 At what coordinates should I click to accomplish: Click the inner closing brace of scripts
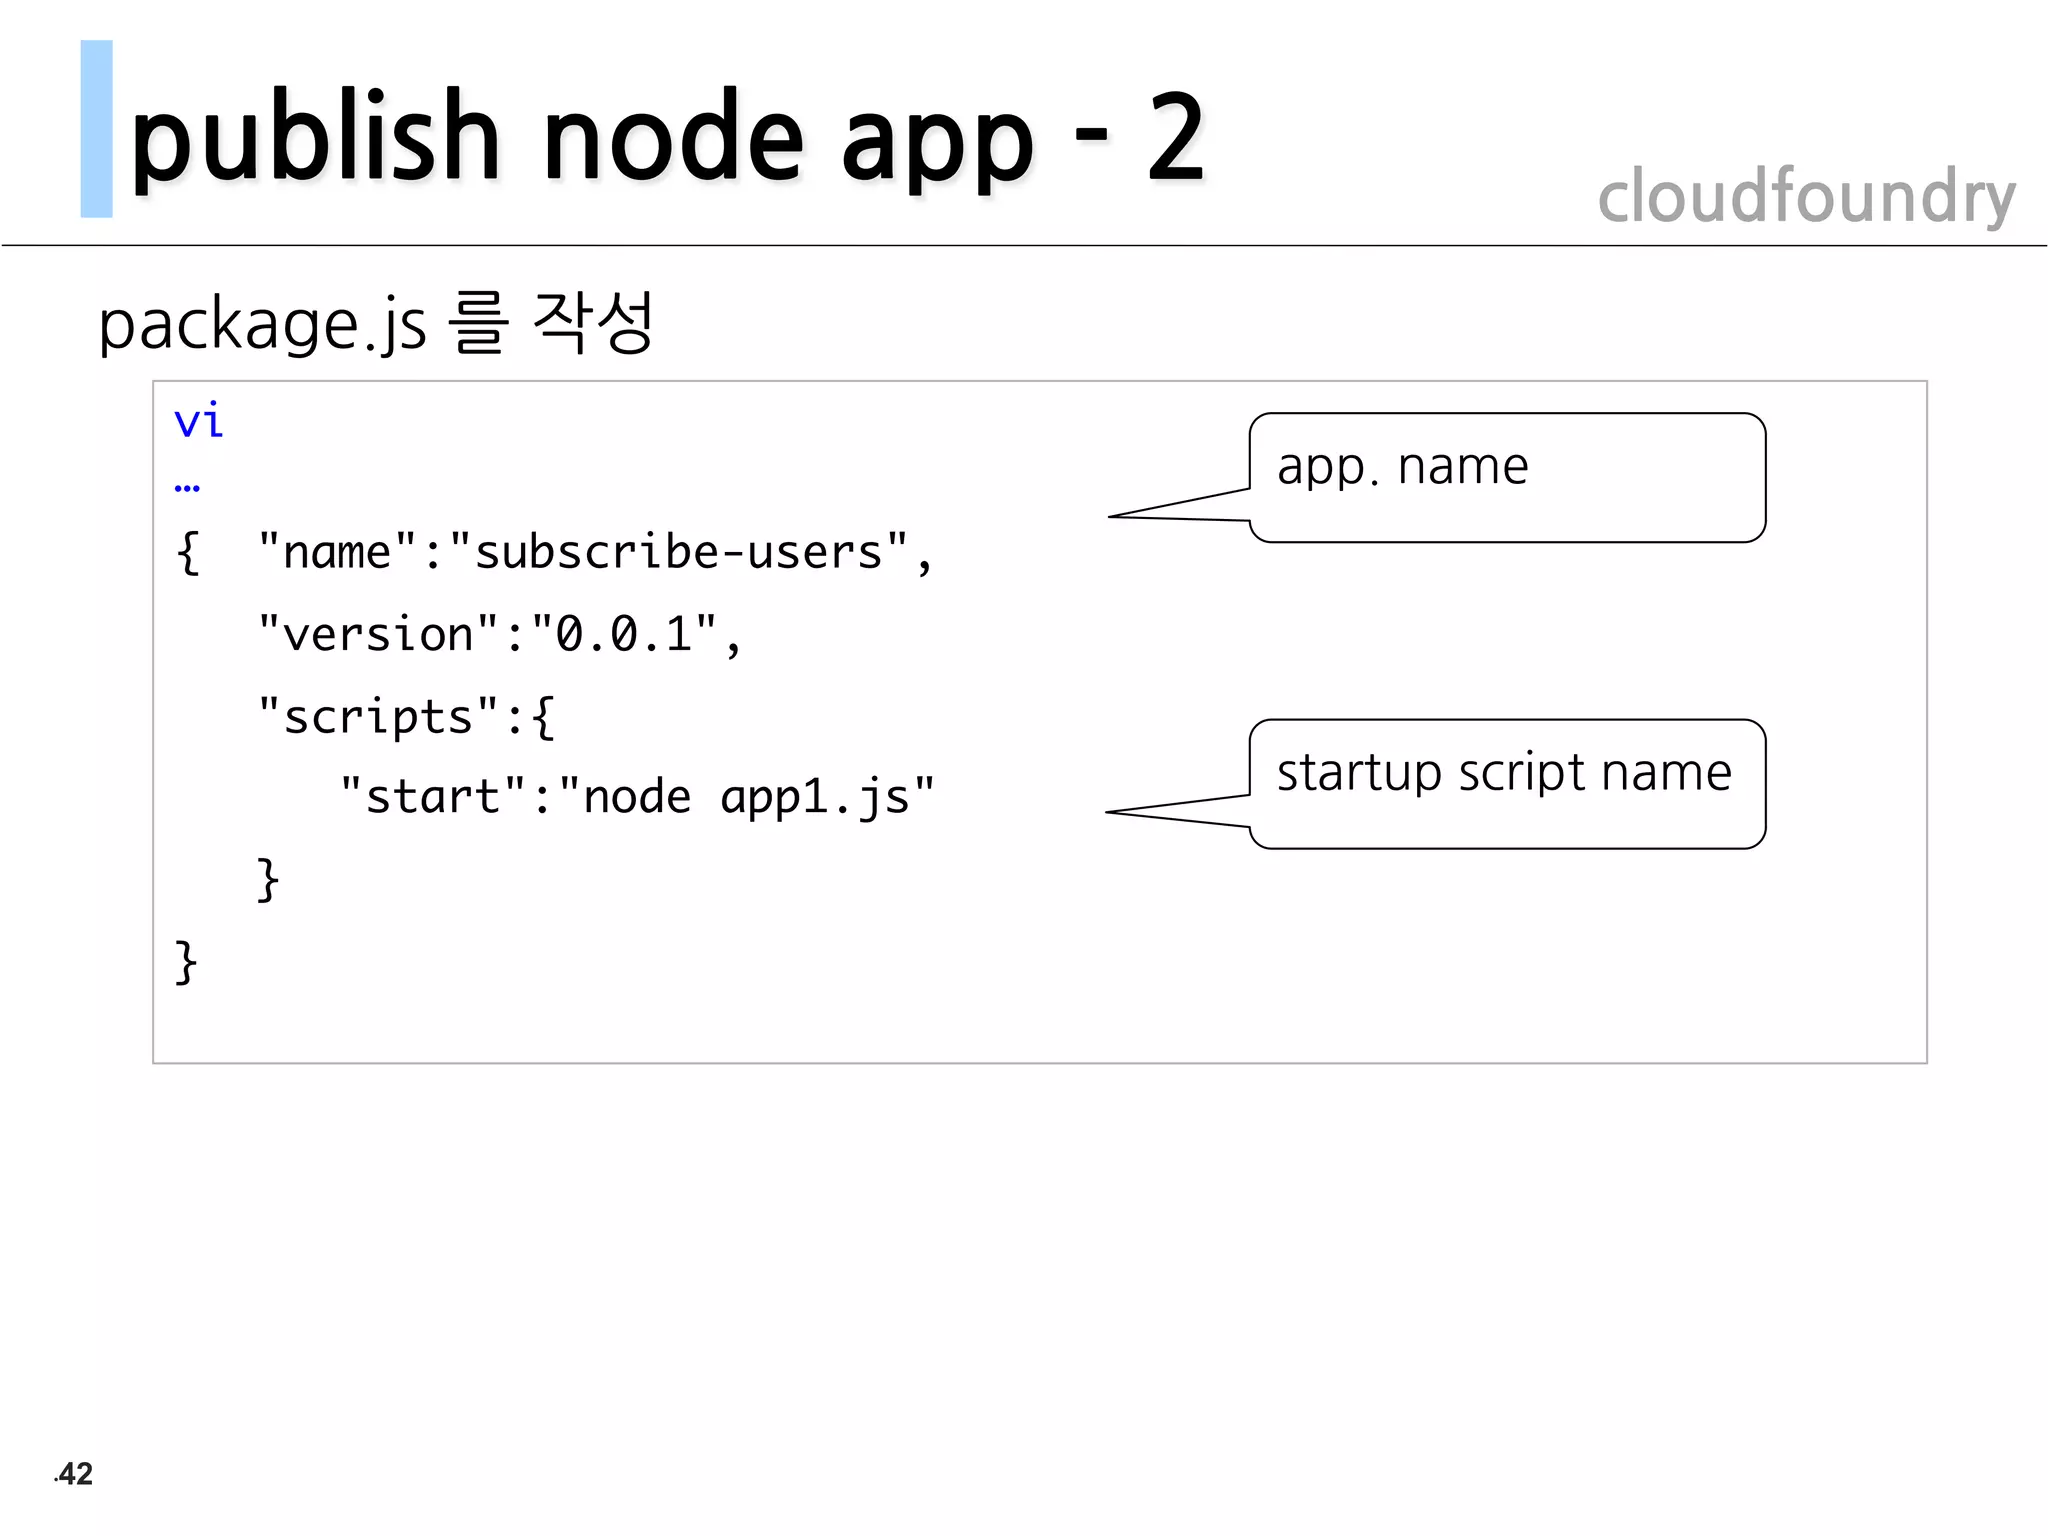[268, 880]
